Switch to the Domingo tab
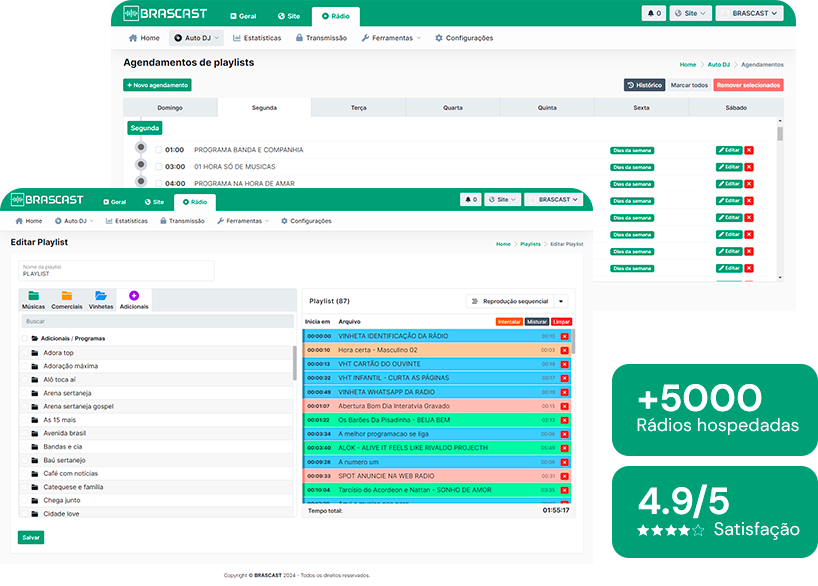This screenshot has width=818, height=586. [x=170, y=107]
